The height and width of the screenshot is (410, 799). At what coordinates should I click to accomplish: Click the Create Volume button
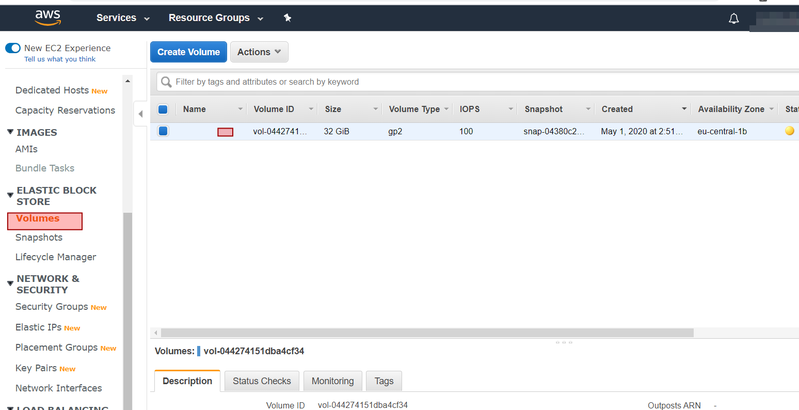click(189, 52)
